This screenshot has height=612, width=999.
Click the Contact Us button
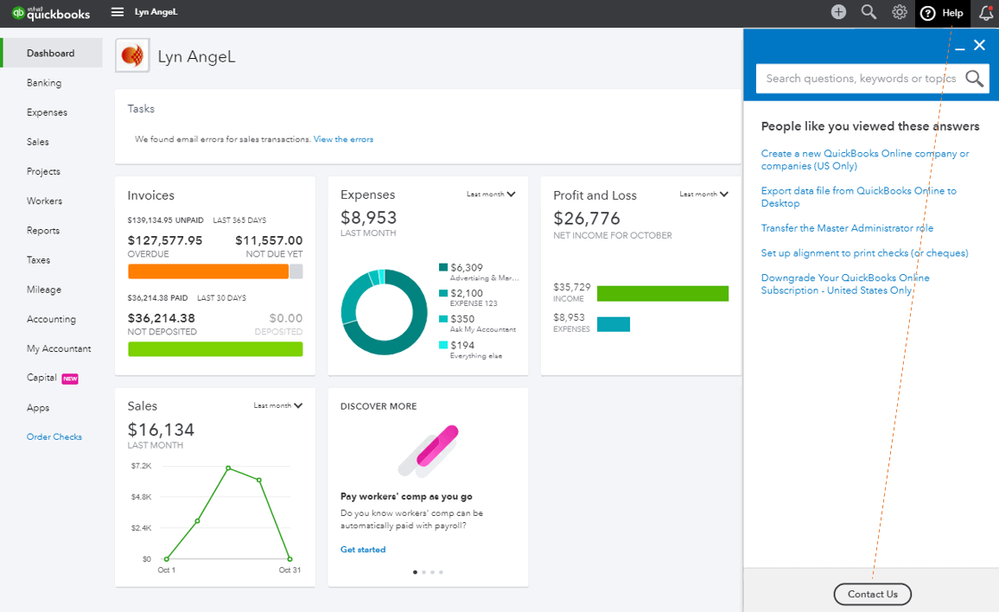pos(872,594)
